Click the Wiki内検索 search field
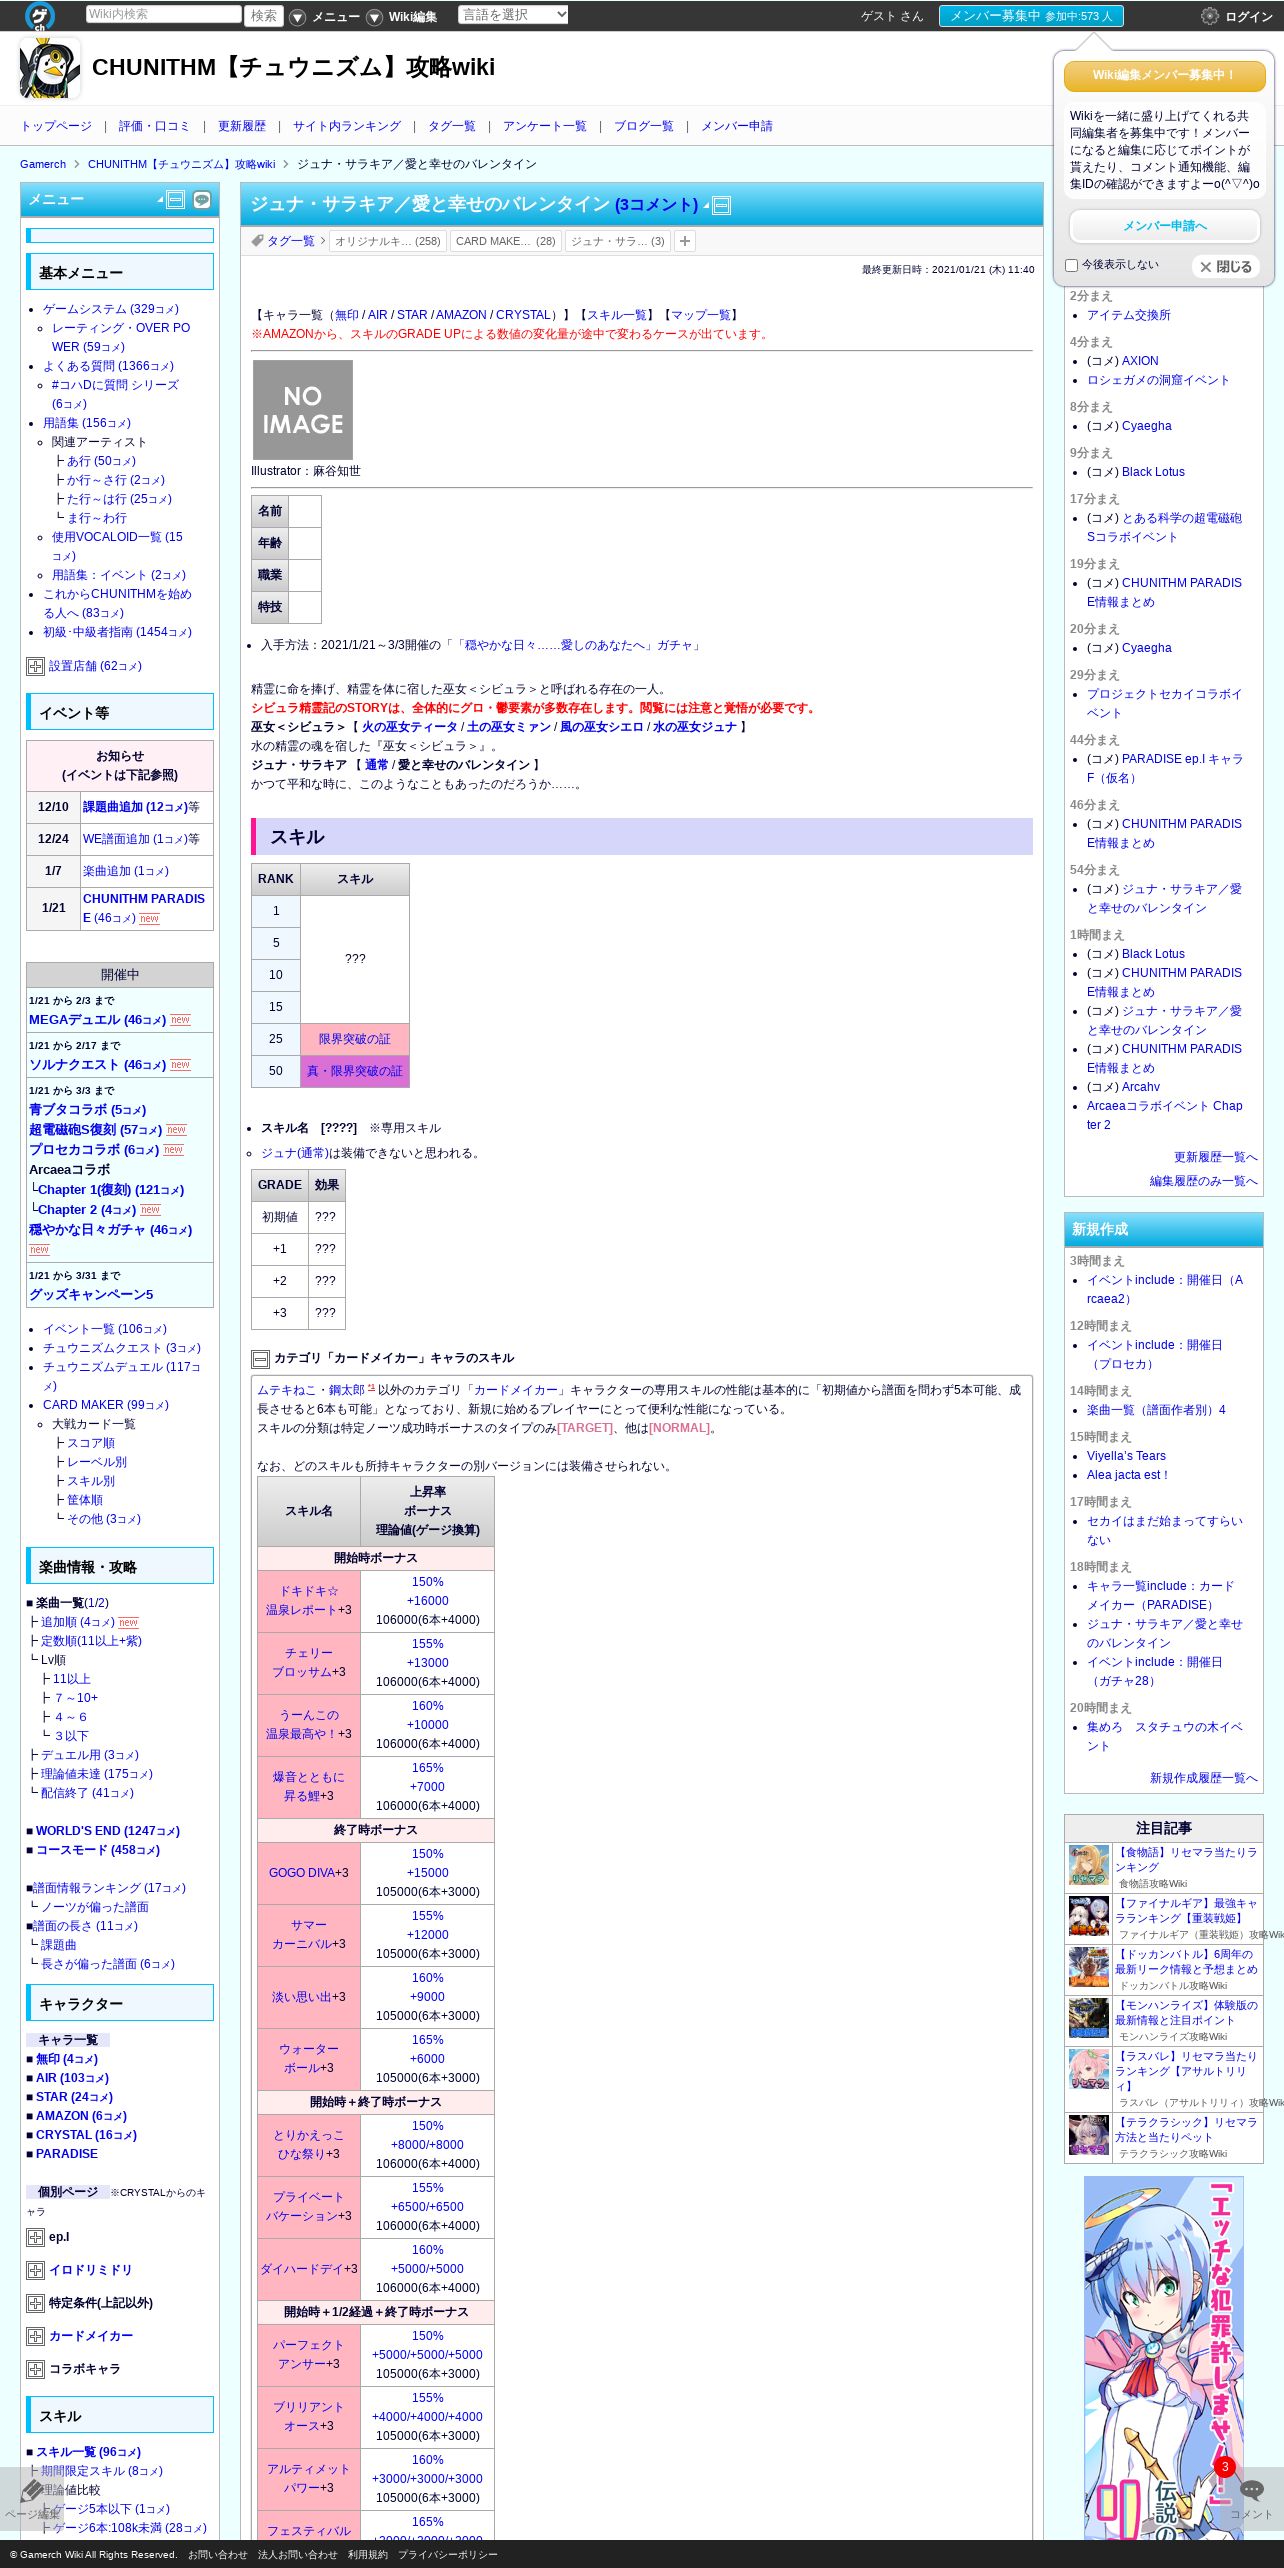Screen dimensions: 1284x2568 tap(163, 15)
